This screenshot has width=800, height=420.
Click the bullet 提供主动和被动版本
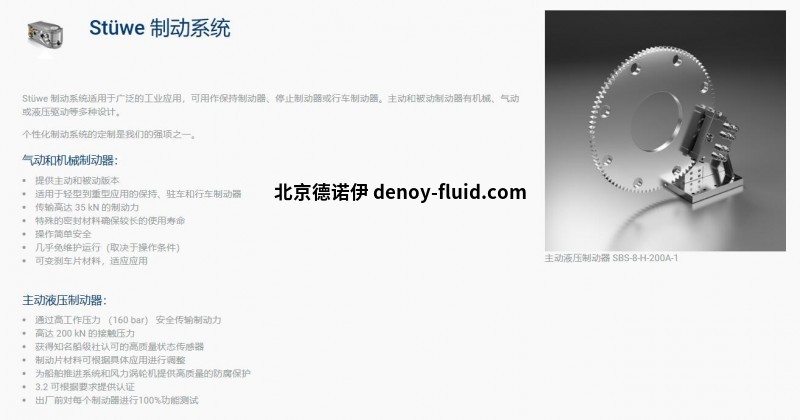[77, 181]
